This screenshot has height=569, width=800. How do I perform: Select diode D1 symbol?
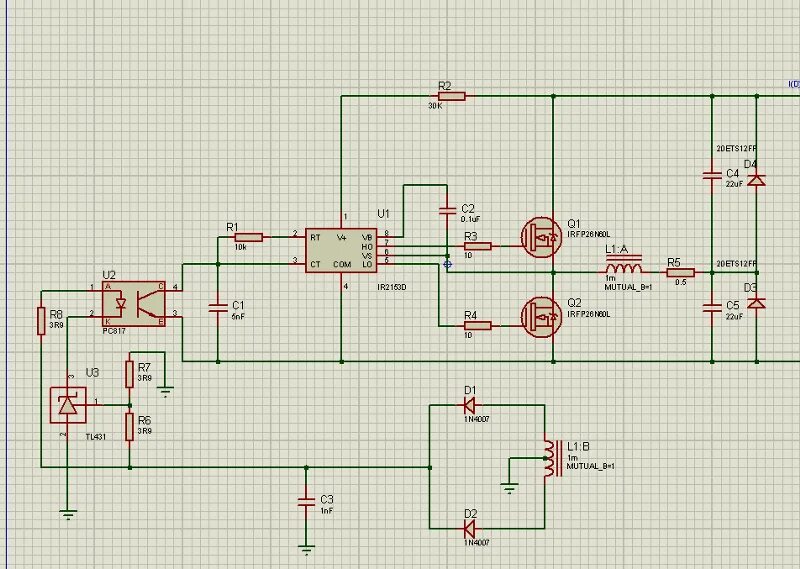pyautogui.click(x=470, y=405)
